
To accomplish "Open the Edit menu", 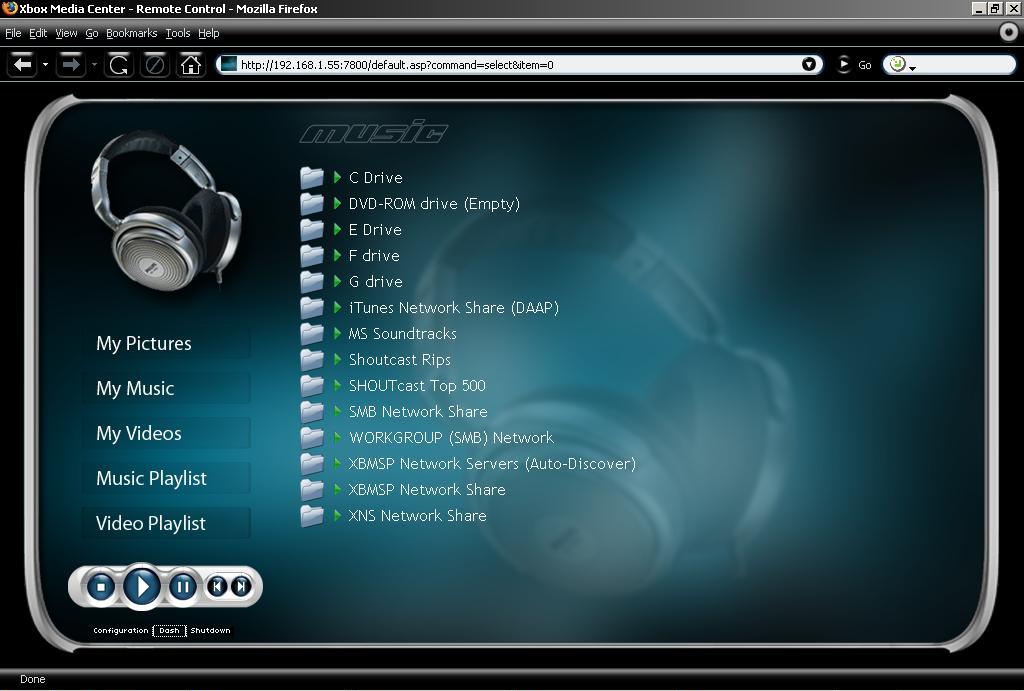I will [38, 33].
